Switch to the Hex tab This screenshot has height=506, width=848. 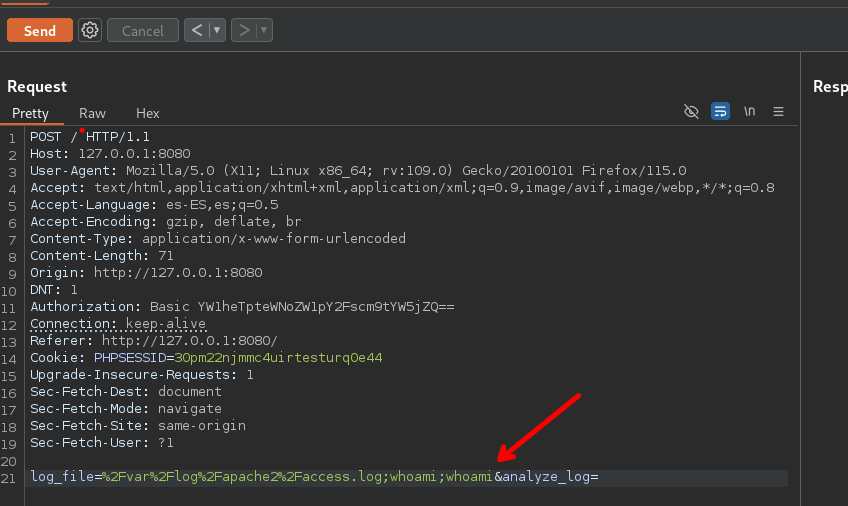tap(148, 113)
